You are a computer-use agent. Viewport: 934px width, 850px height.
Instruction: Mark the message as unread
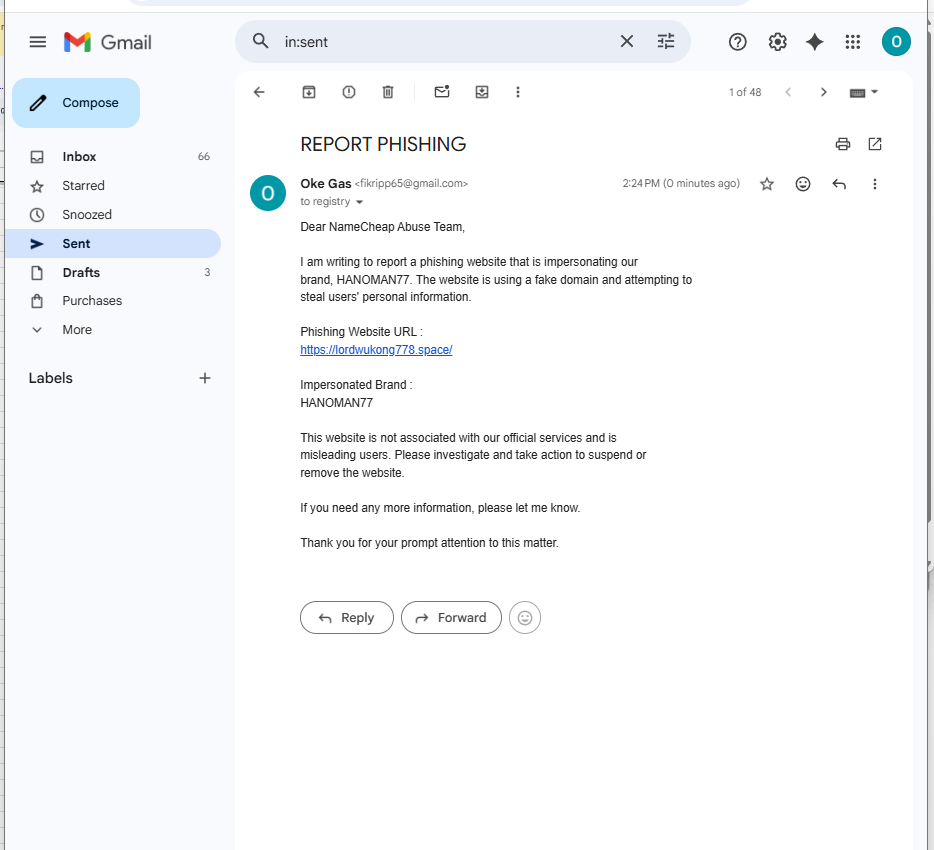click(442, 92)
